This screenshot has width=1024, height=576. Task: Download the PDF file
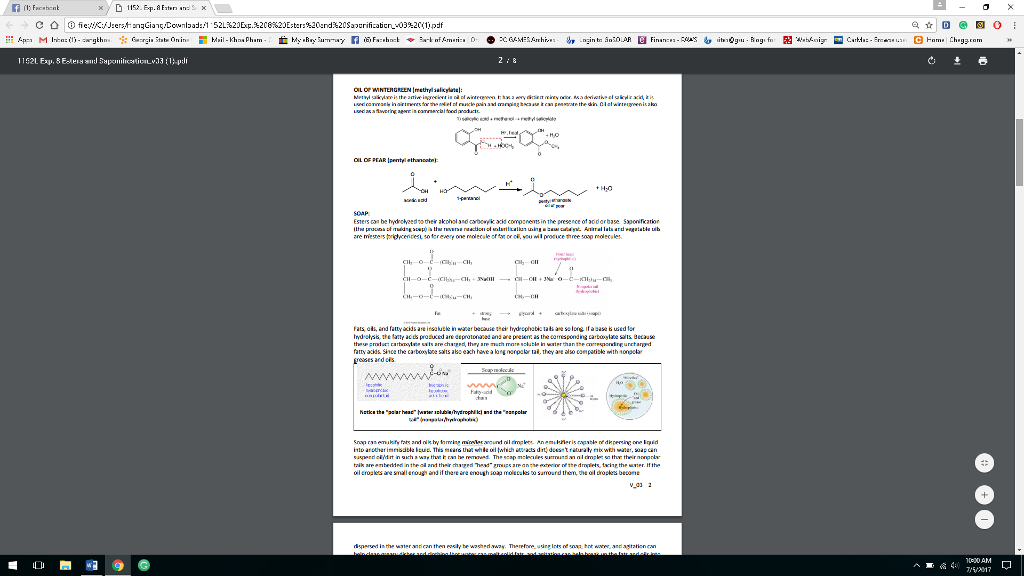(957, 60)
